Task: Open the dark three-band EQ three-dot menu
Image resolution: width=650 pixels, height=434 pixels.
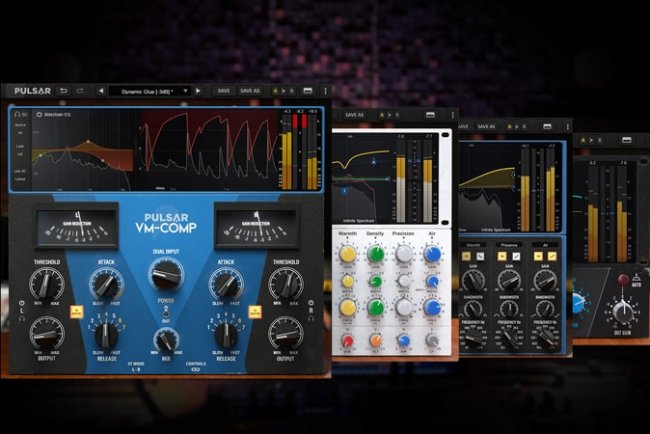Action: (x=568, y=126)
